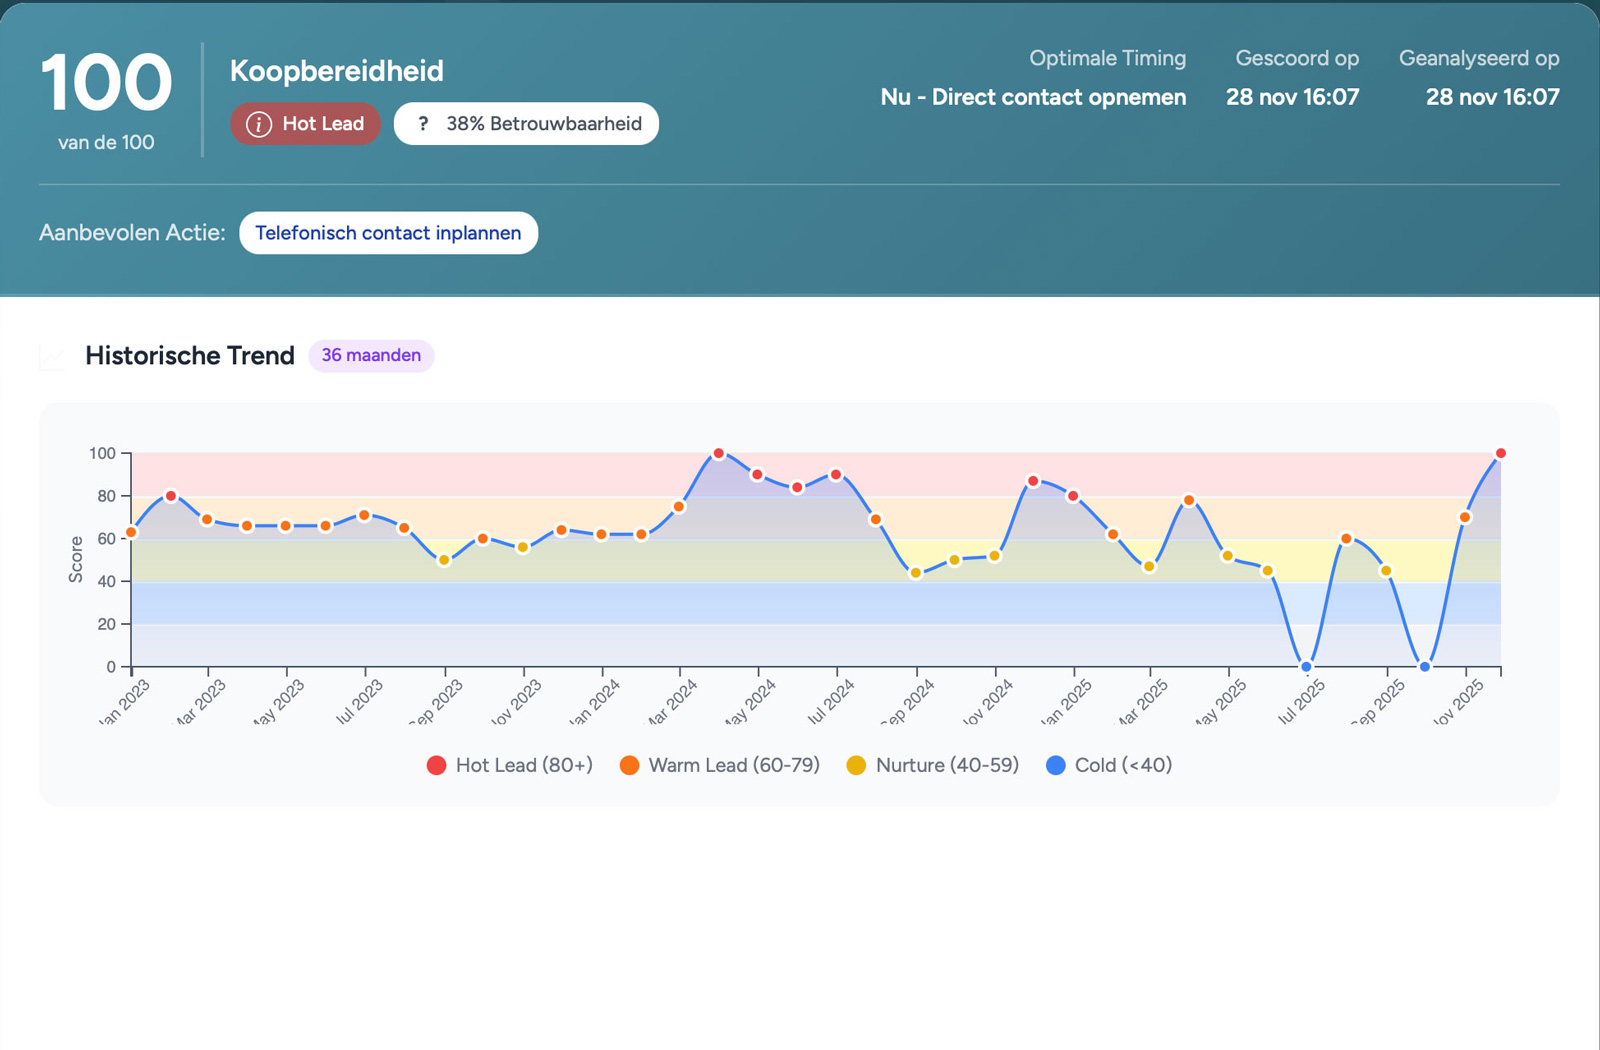The image size is (1600, 1050).
Task: Select the red Hot Lead legend dot
Action: click(x=436, y=765)
